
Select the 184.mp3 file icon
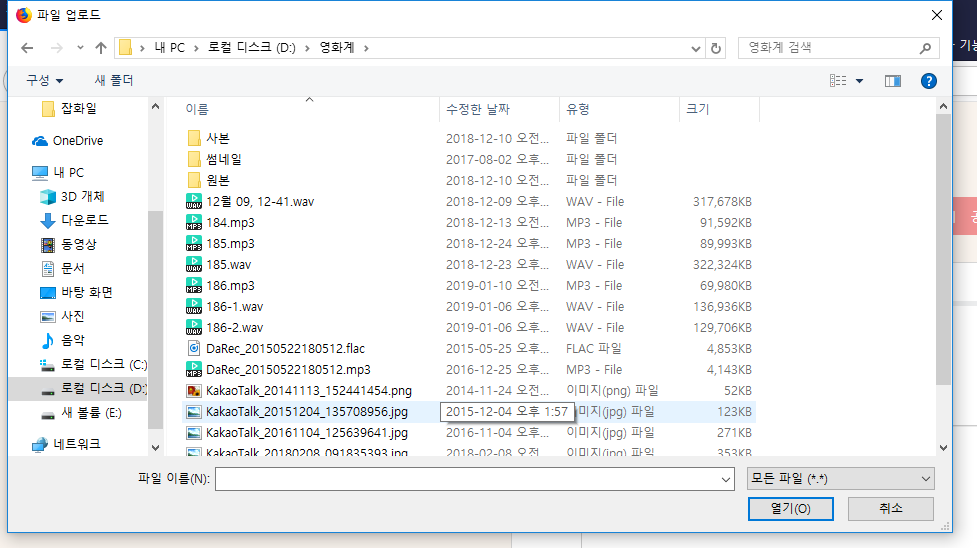click(x=194, y=223)
